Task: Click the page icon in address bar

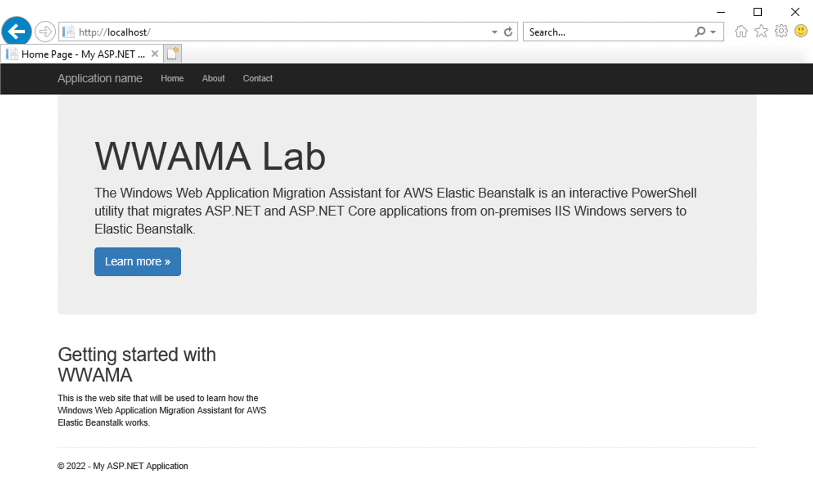Action: coord(68,32)
